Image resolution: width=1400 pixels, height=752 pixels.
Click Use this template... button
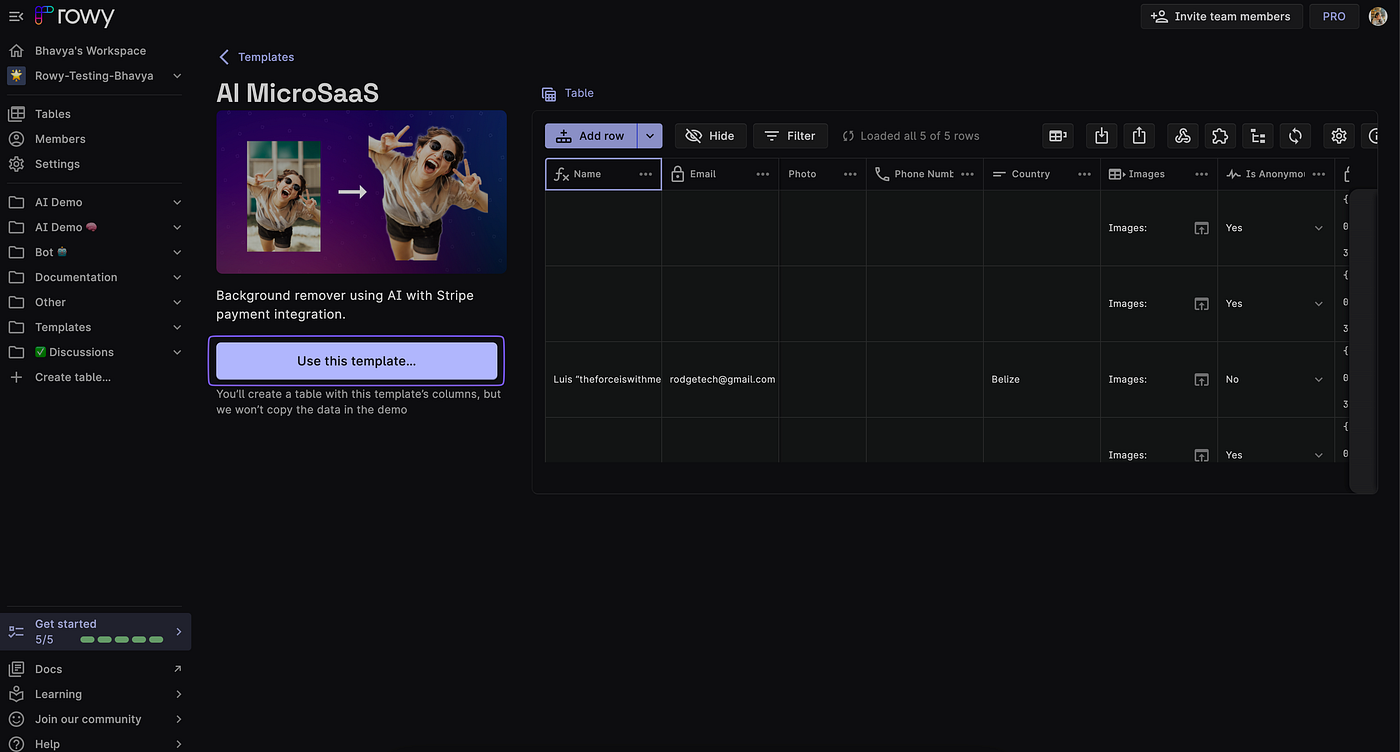[356, 361]
